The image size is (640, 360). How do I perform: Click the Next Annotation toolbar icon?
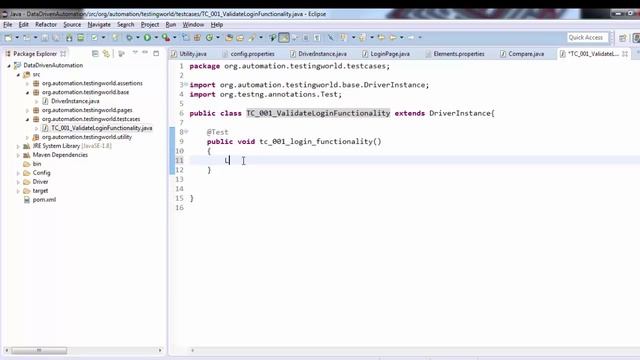point(343,38)
